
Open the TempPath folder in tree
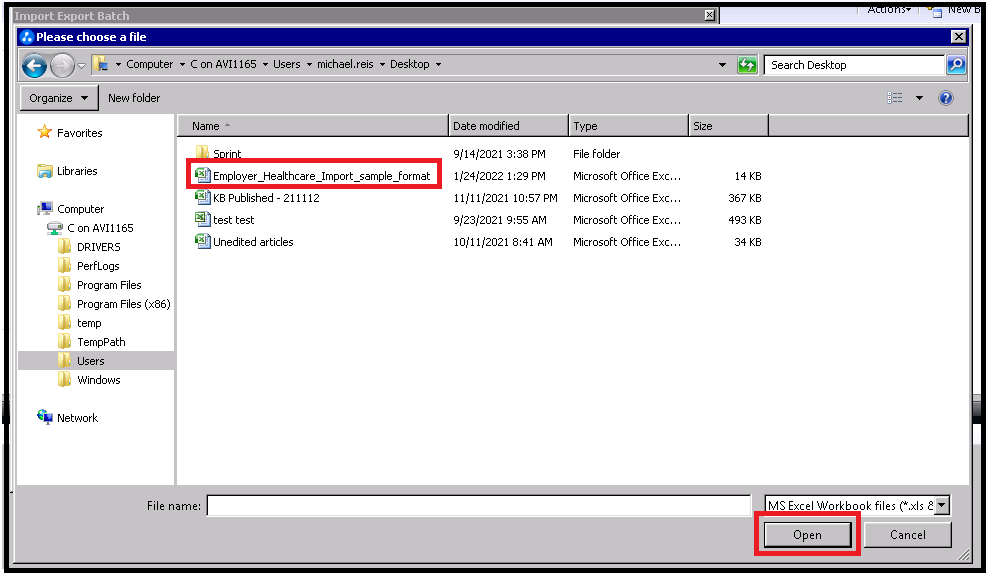[101, 342]
